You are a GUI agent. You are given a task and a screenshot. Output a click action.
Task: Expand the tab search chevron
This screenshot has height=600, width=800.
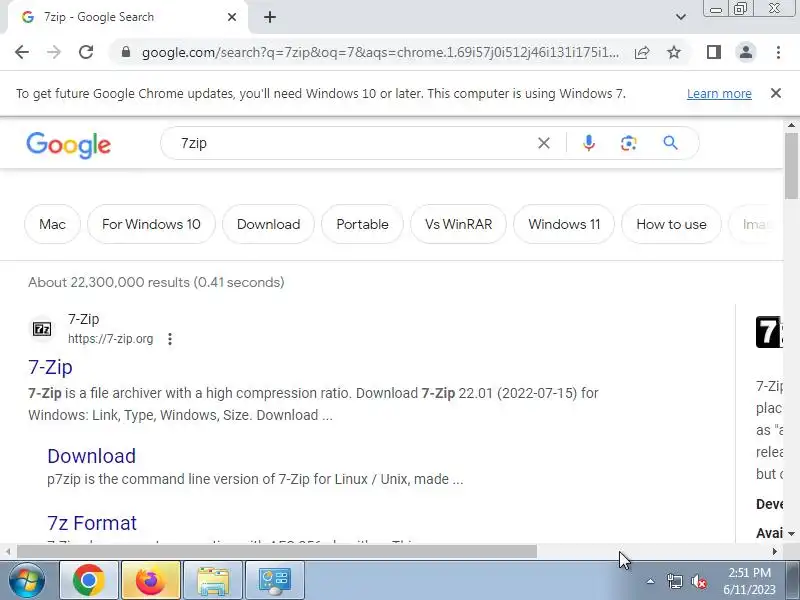(x=681, y=17)
